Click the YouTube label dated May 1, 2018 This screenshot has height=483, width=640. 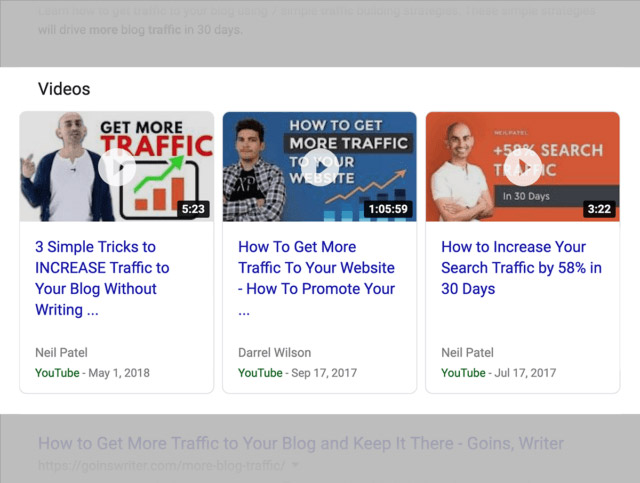pos(57,373)
